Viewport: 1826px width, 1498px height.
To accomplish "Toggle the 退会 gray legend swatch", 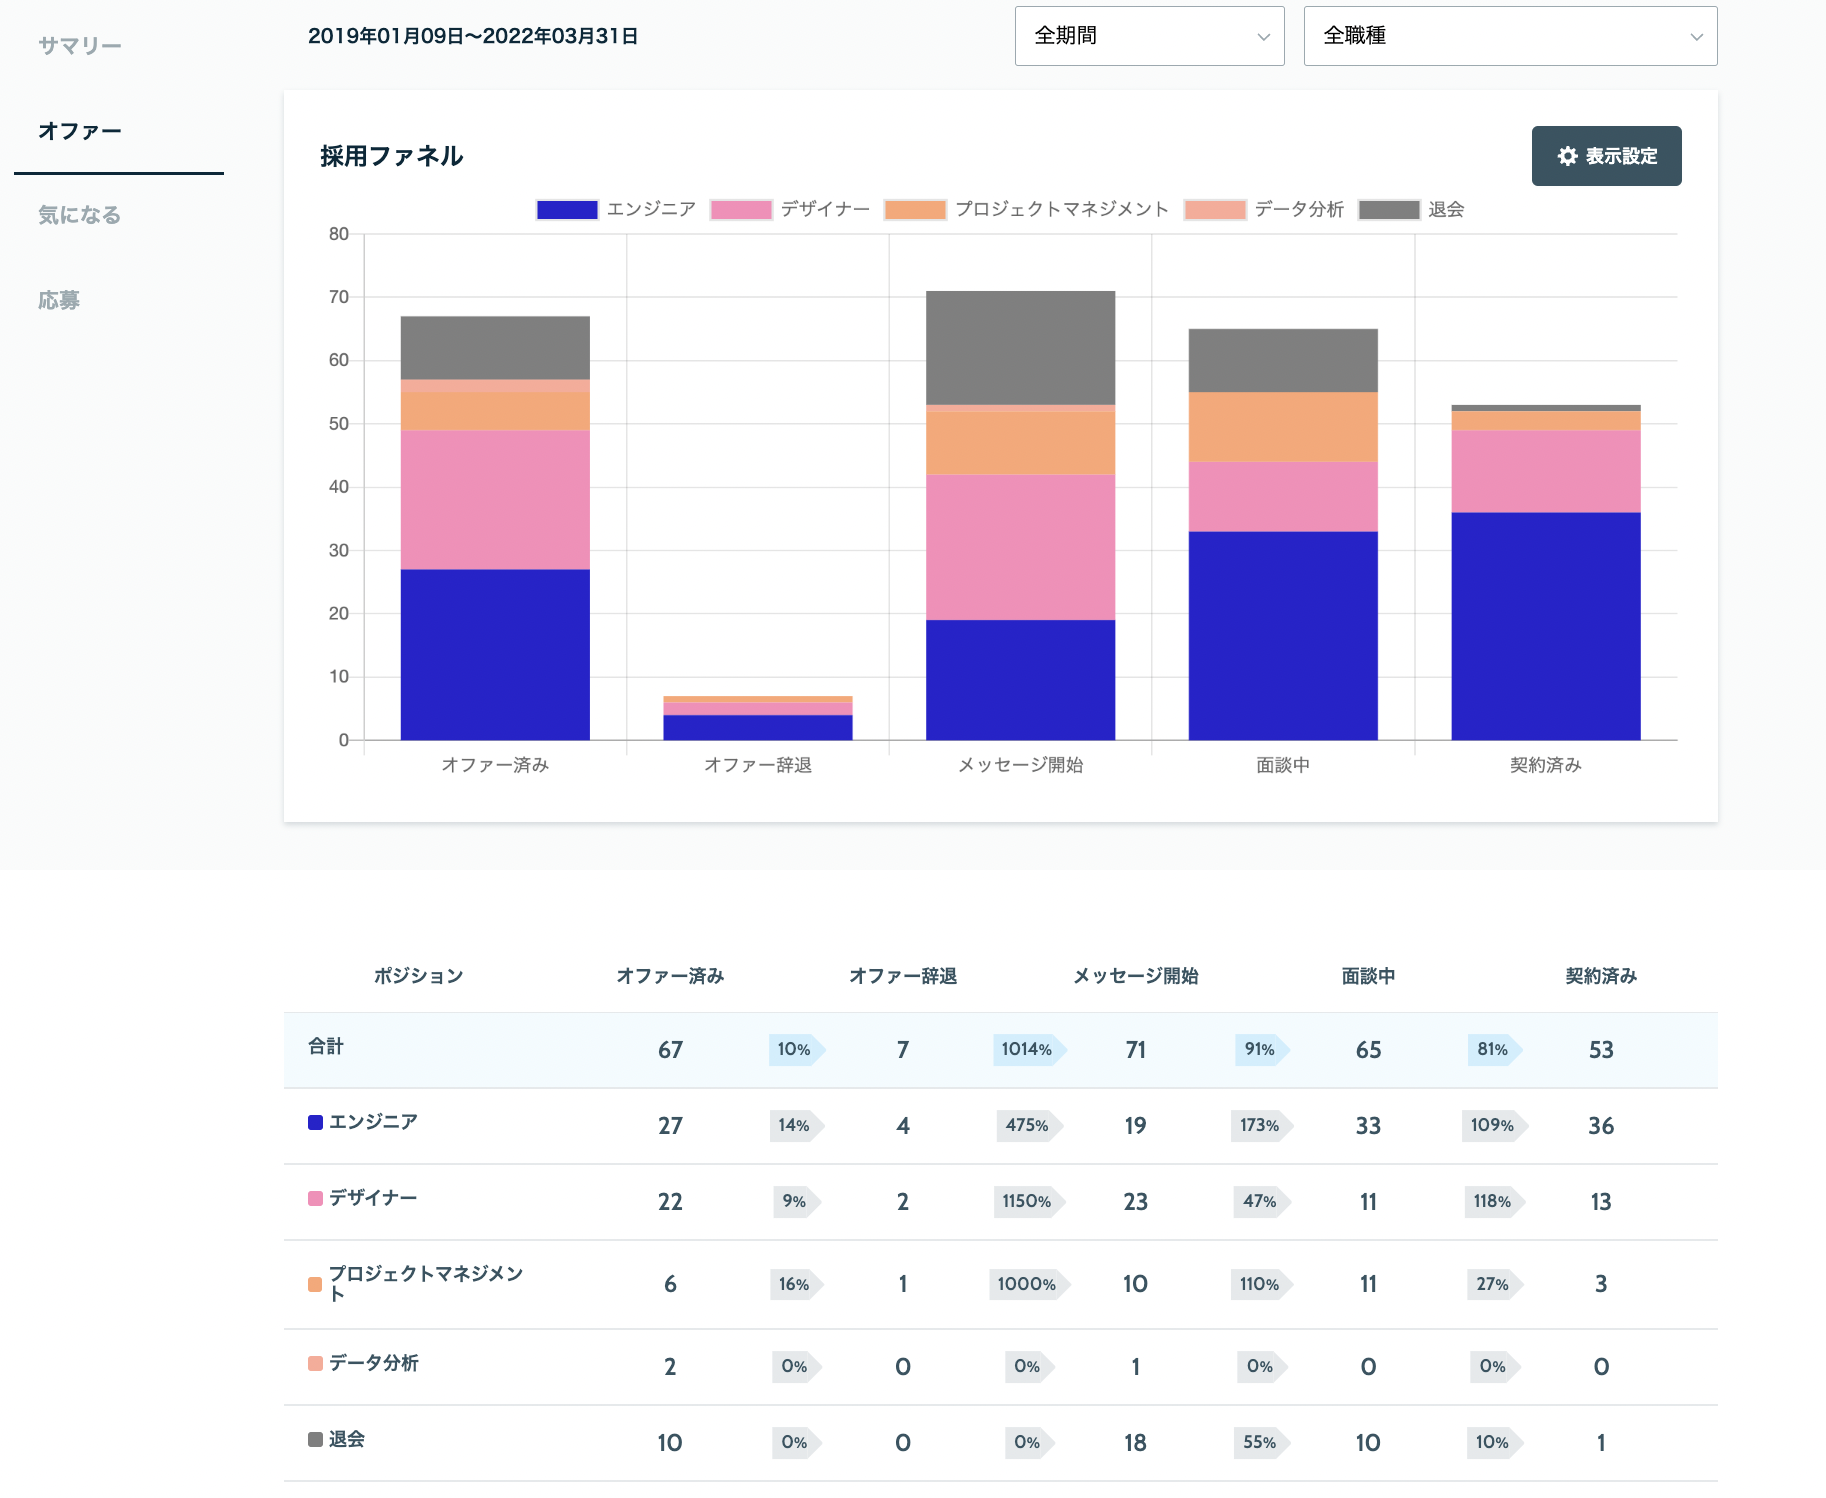I will (x=1389, y=209).
